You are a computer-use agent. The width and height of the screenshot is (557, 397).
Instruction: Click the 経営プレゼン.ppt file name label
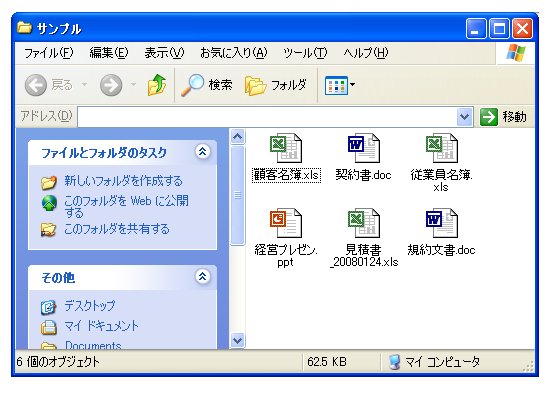(x=286, y=256)
